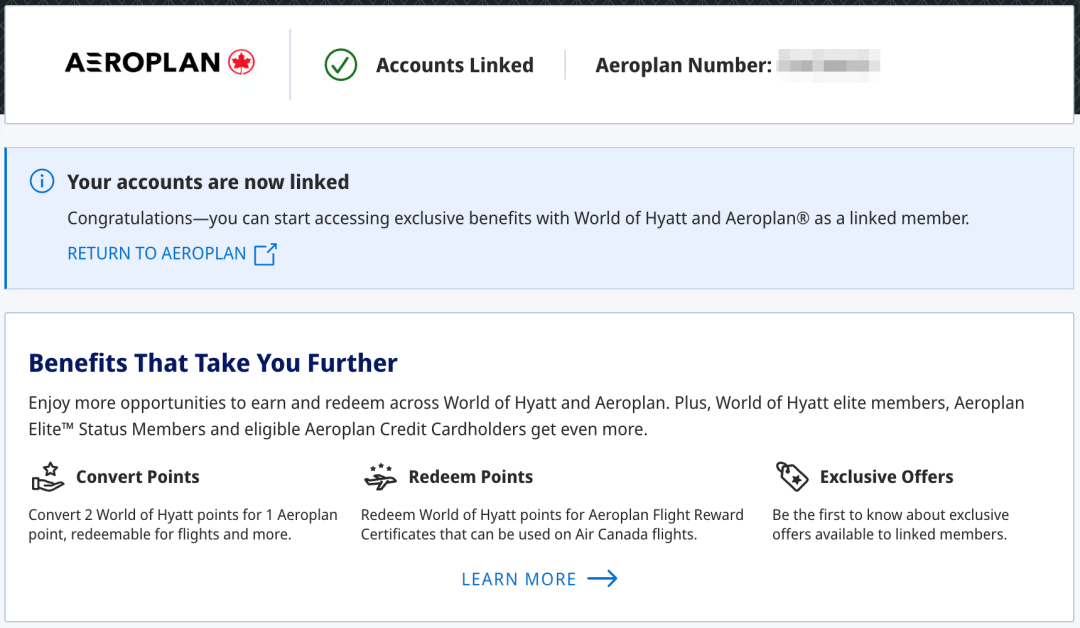The image size is (1080, 628).
Task: Click the Exclusive Offers heading
Action: click(886, 477)
